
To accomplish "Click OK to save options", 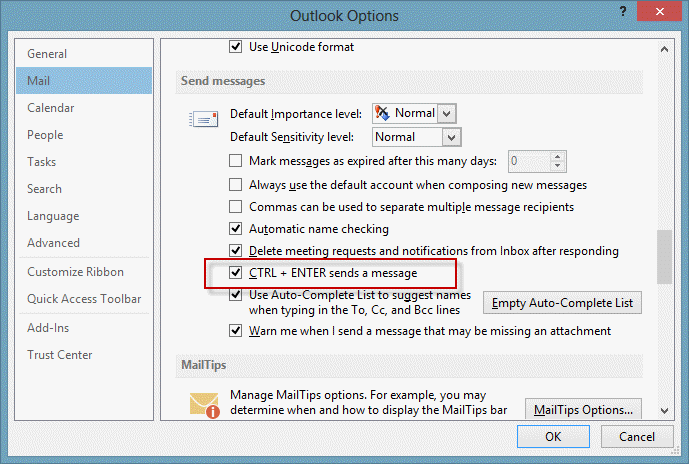I will coord(553,436).
